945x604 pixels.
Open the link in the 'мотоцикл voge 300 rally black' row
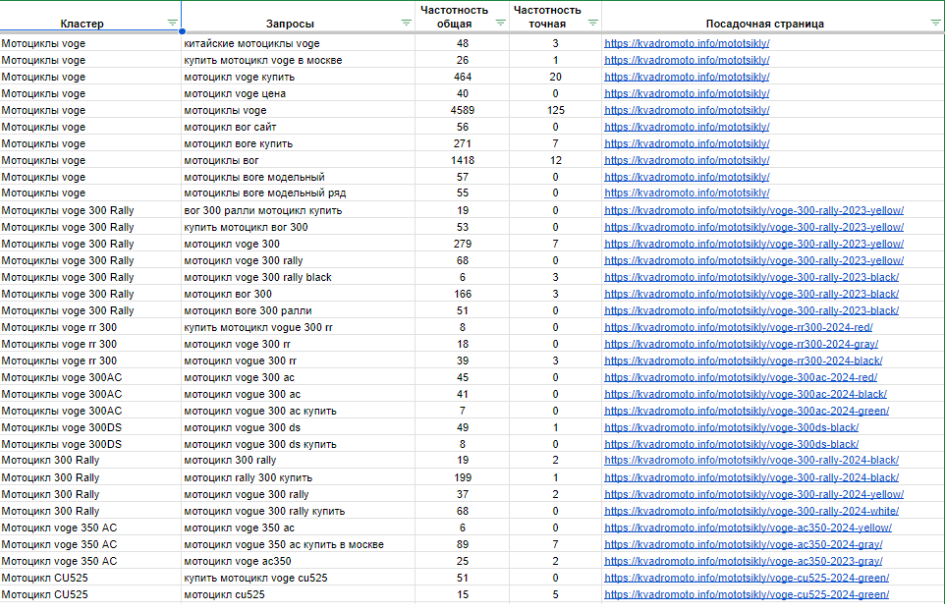(x=752, y=277)
